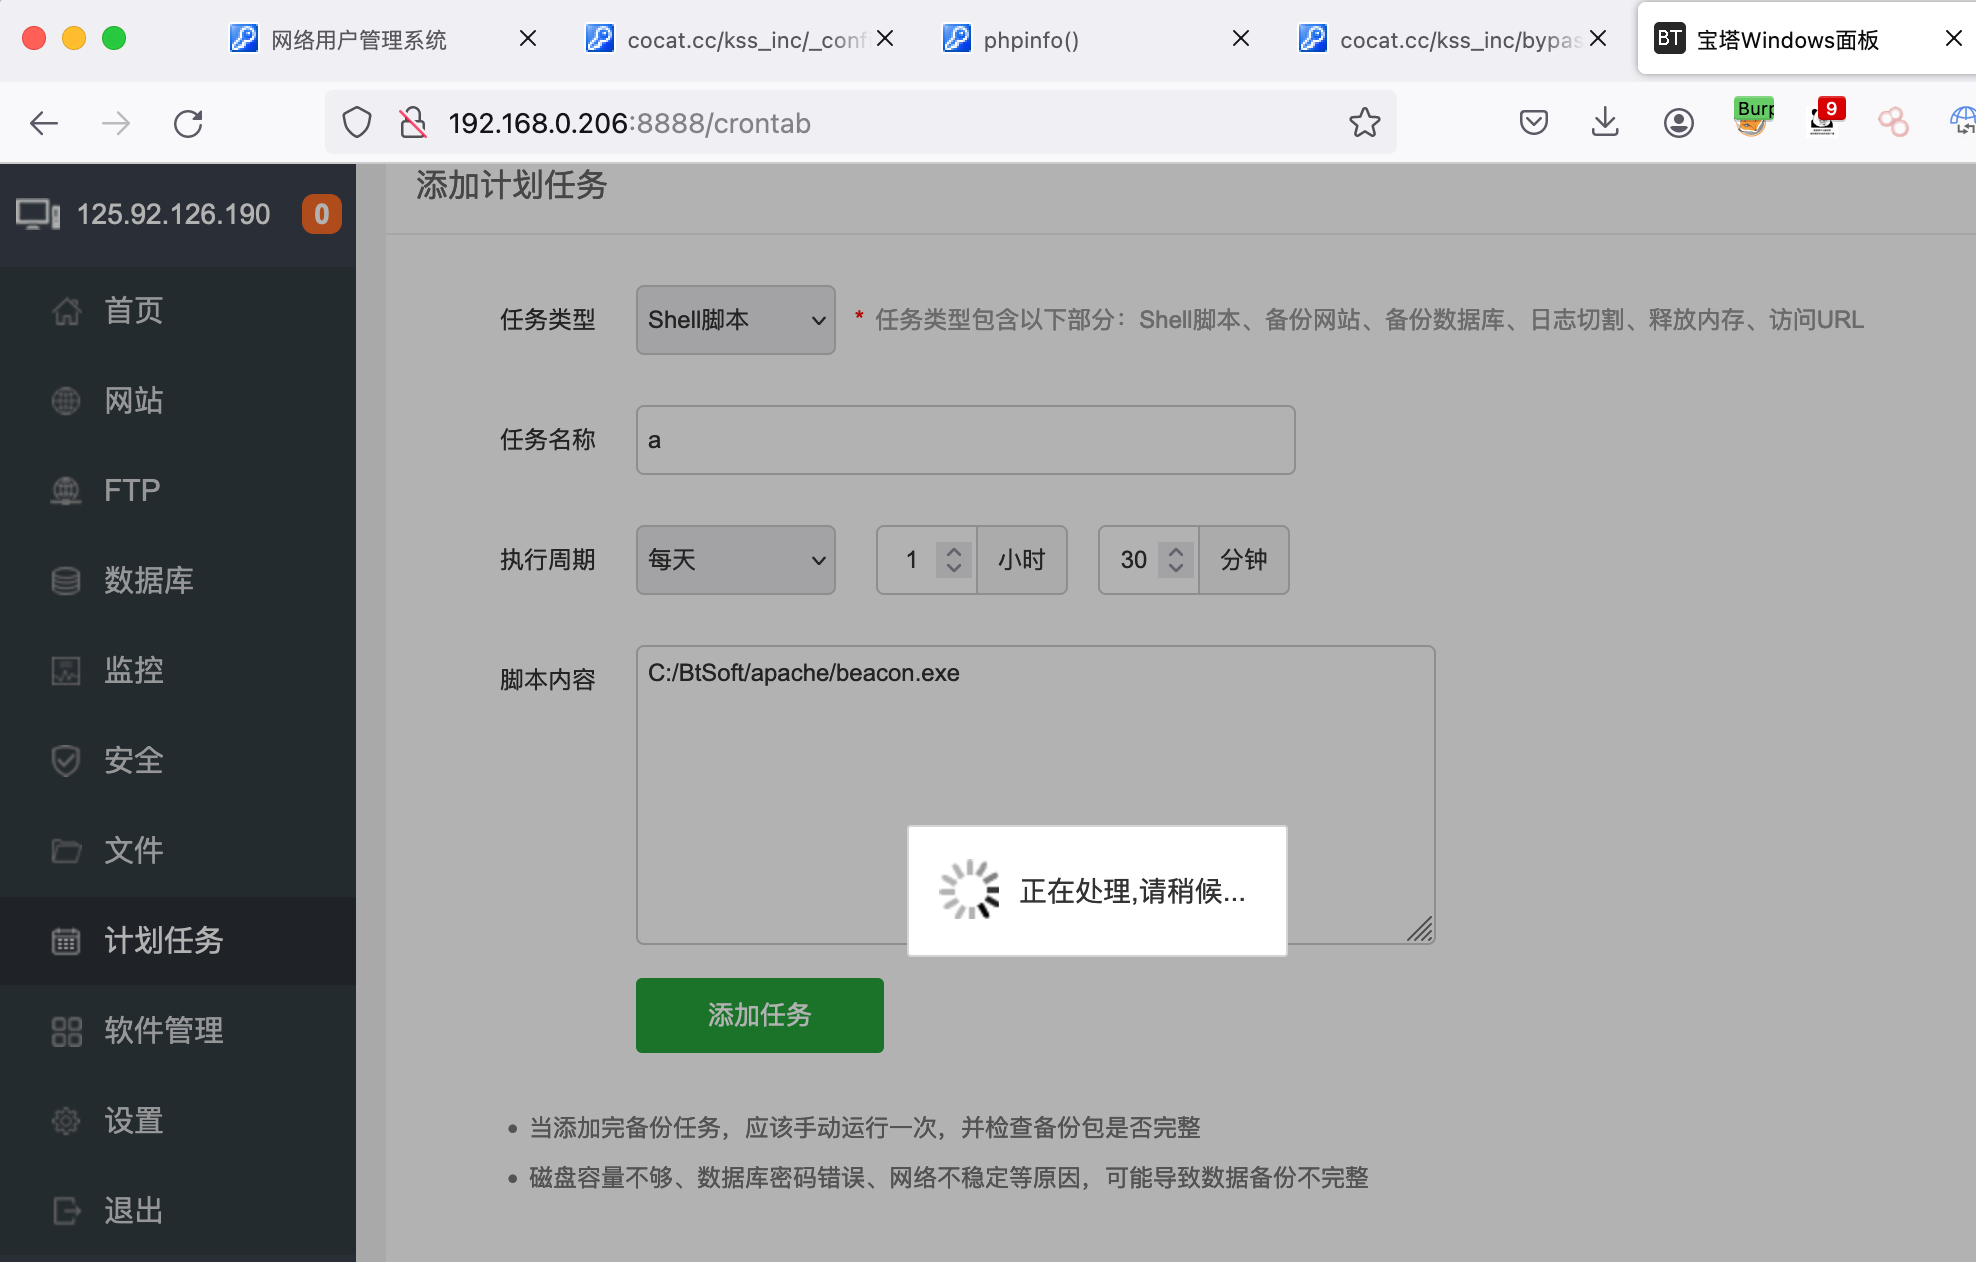Click the stepper arrows on the 小时 field
Screen dimensions: 1976x1262
[x=954, y=560]
